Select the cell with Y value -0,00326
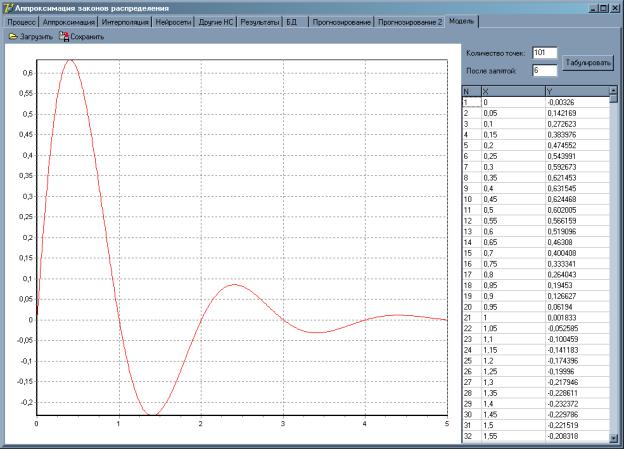 577,102
